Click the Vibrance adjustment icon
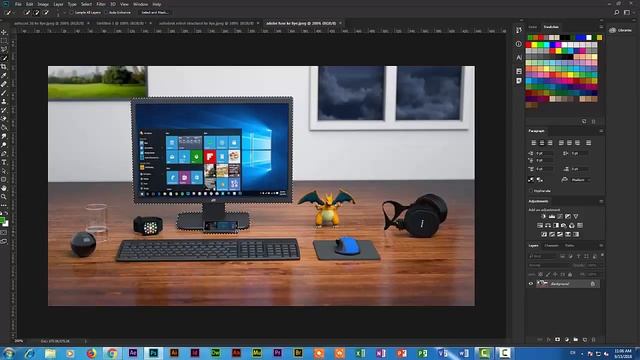Image resolution: width=640 pixels, height=360 pixels. (x=576, y=216)
